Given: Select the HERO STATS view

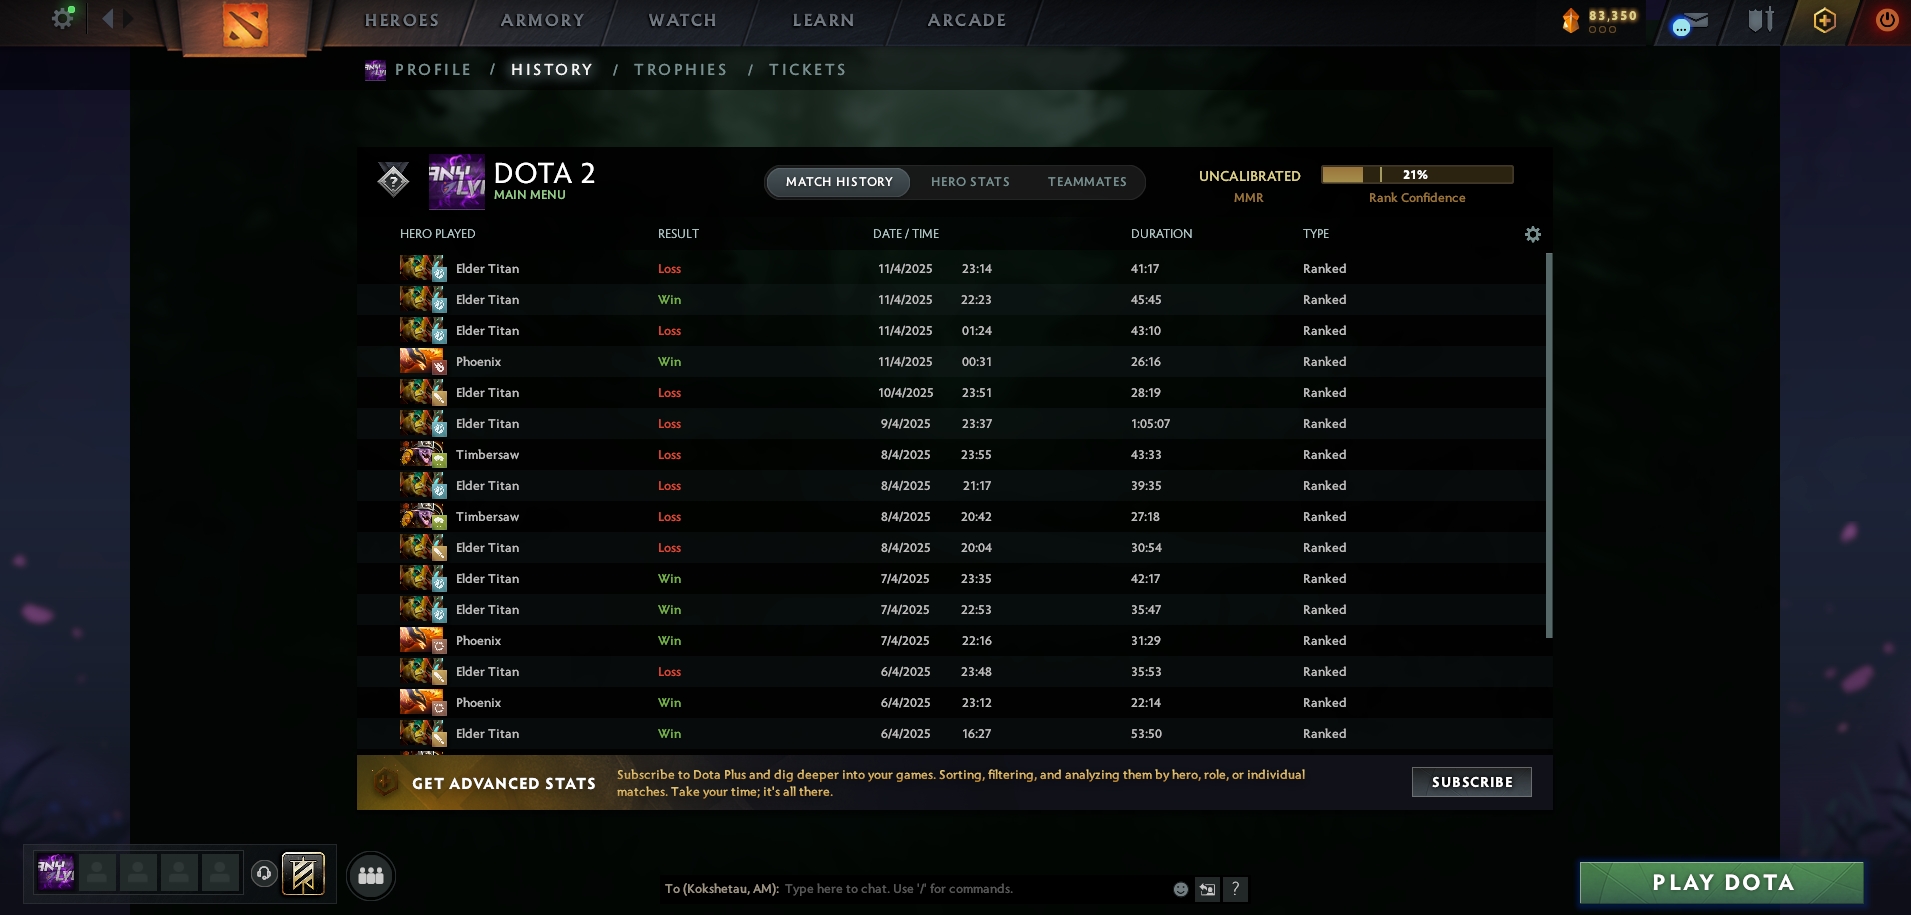Looking at the screenshot, I should (x=970, y=182).
